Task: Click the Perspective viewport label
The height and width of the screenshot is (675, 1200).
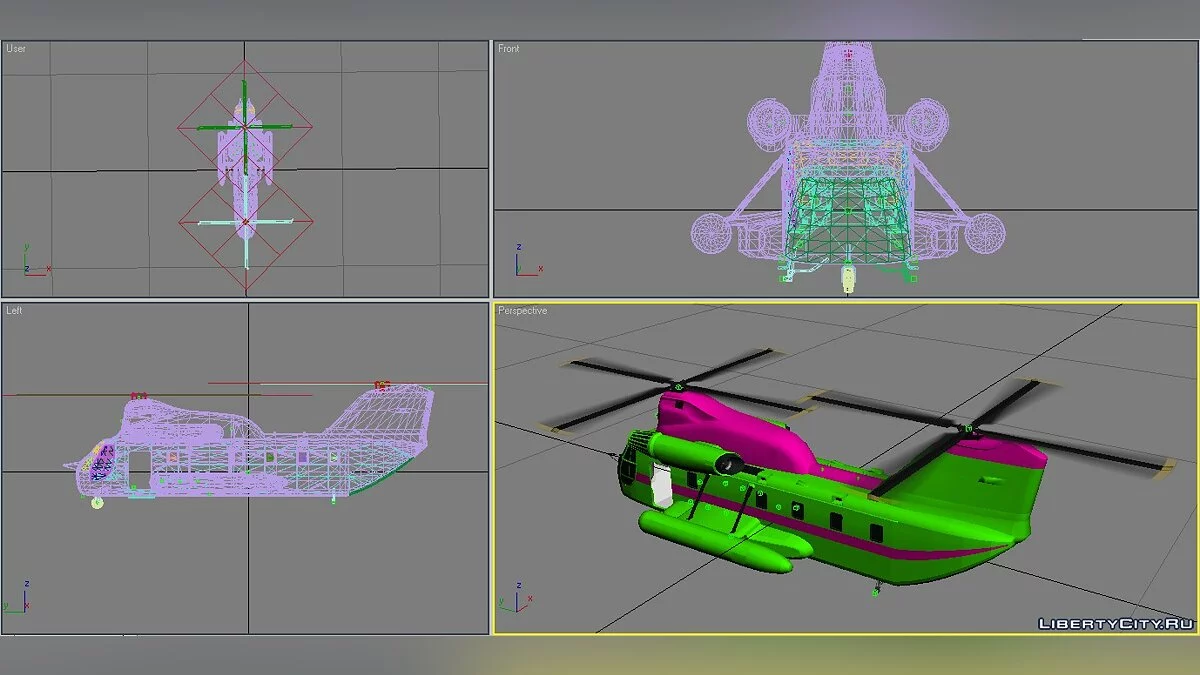Action: pos(522,310)
